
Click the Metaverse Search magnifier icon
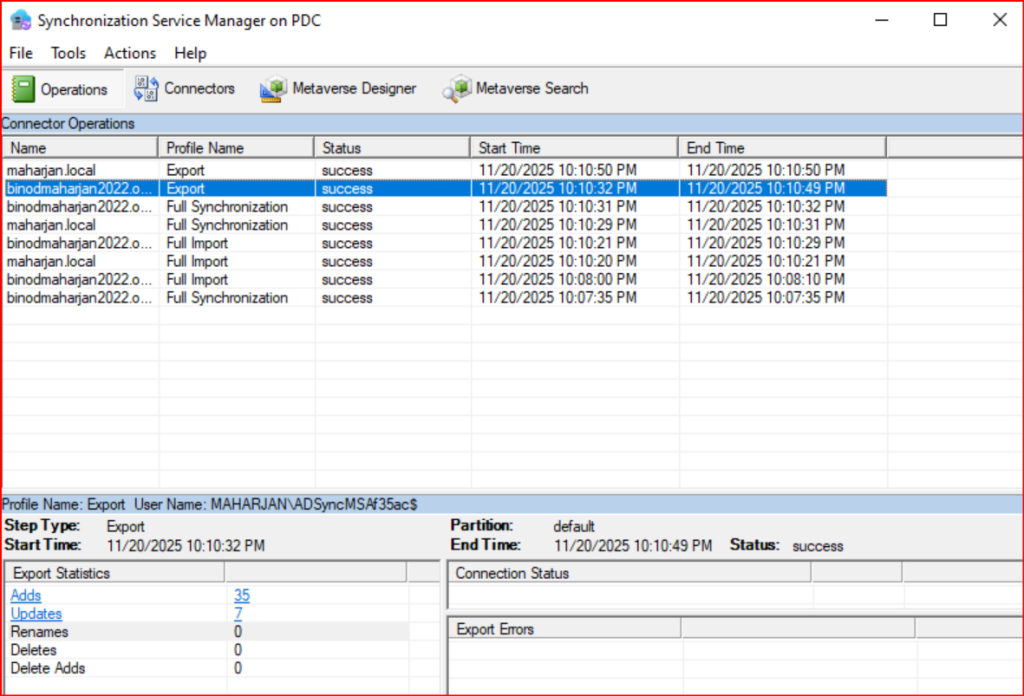tap(457, 89)
